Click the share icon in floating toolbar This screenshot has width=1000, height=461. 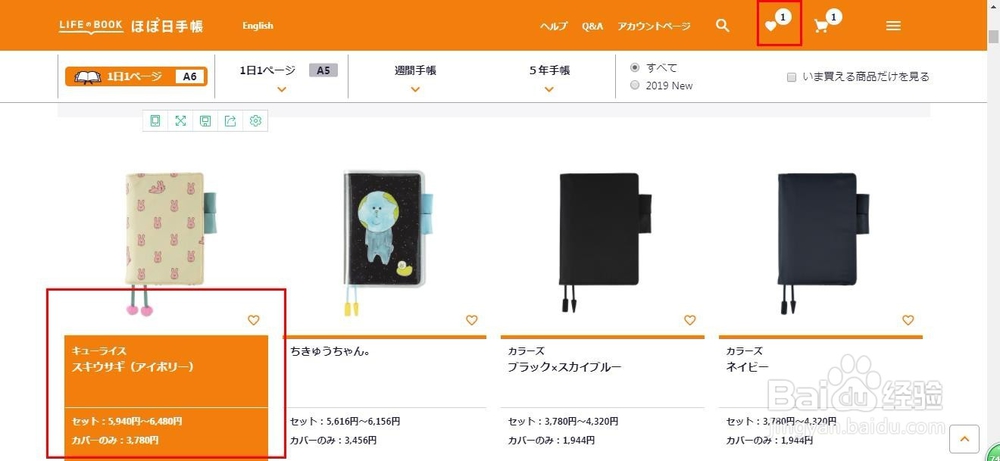[231, 121]
